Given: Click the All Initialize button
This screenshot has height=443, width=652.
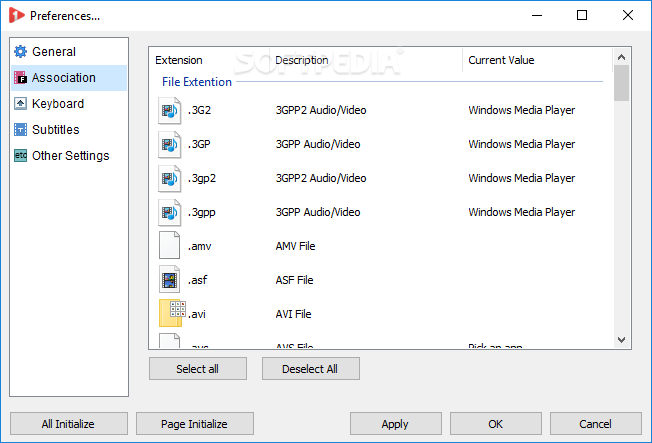Looking at the screenshot, I should click(69, 423).
